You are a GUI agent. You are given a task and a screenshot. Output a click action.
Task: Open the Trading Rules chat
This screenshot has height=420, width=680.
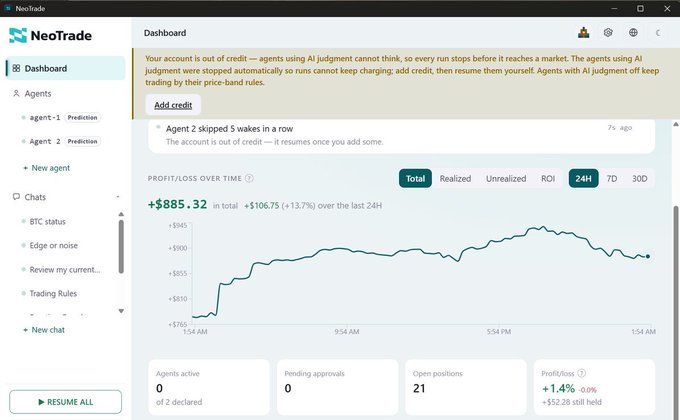(53, 293)
